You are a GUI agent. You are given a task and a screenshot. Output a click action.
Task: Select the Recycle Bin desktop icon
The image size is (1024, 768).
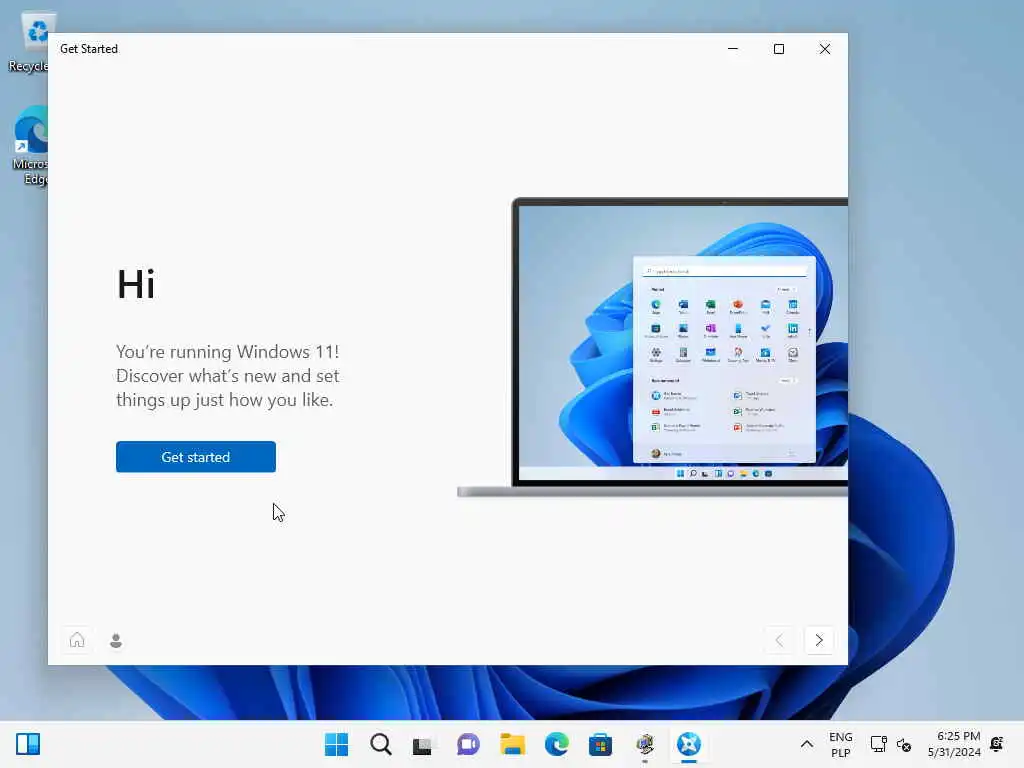tap(28, 42)
